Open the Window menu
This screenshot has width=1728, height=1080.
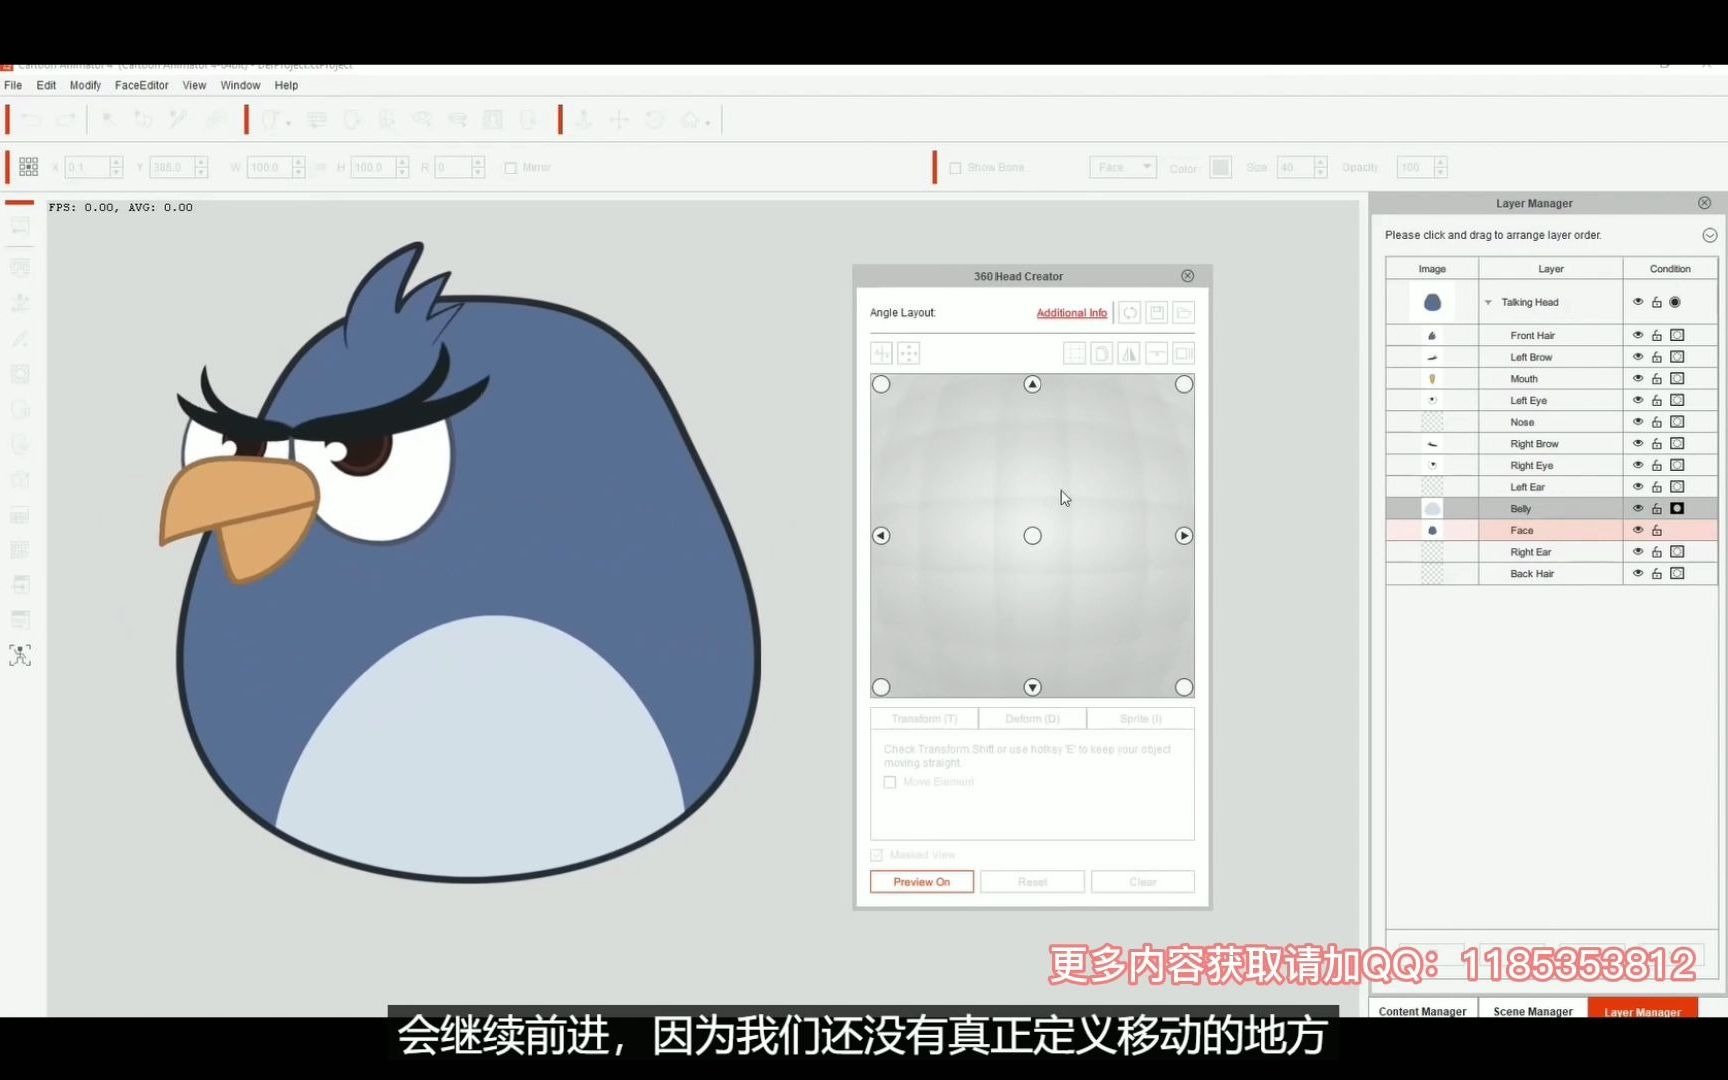[240, 85]
